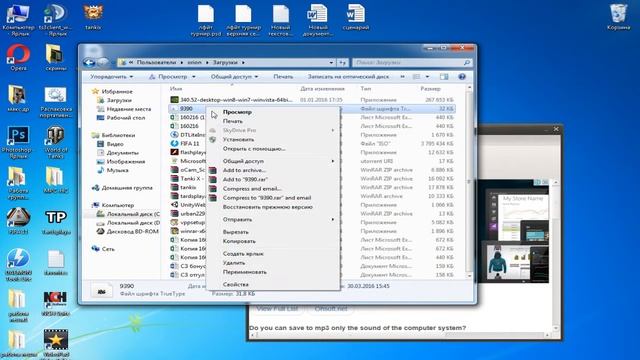Choose Переименовать in the context menu
Image resolution: width=640 pixels, height=360 pixels.
pos(273,272)
